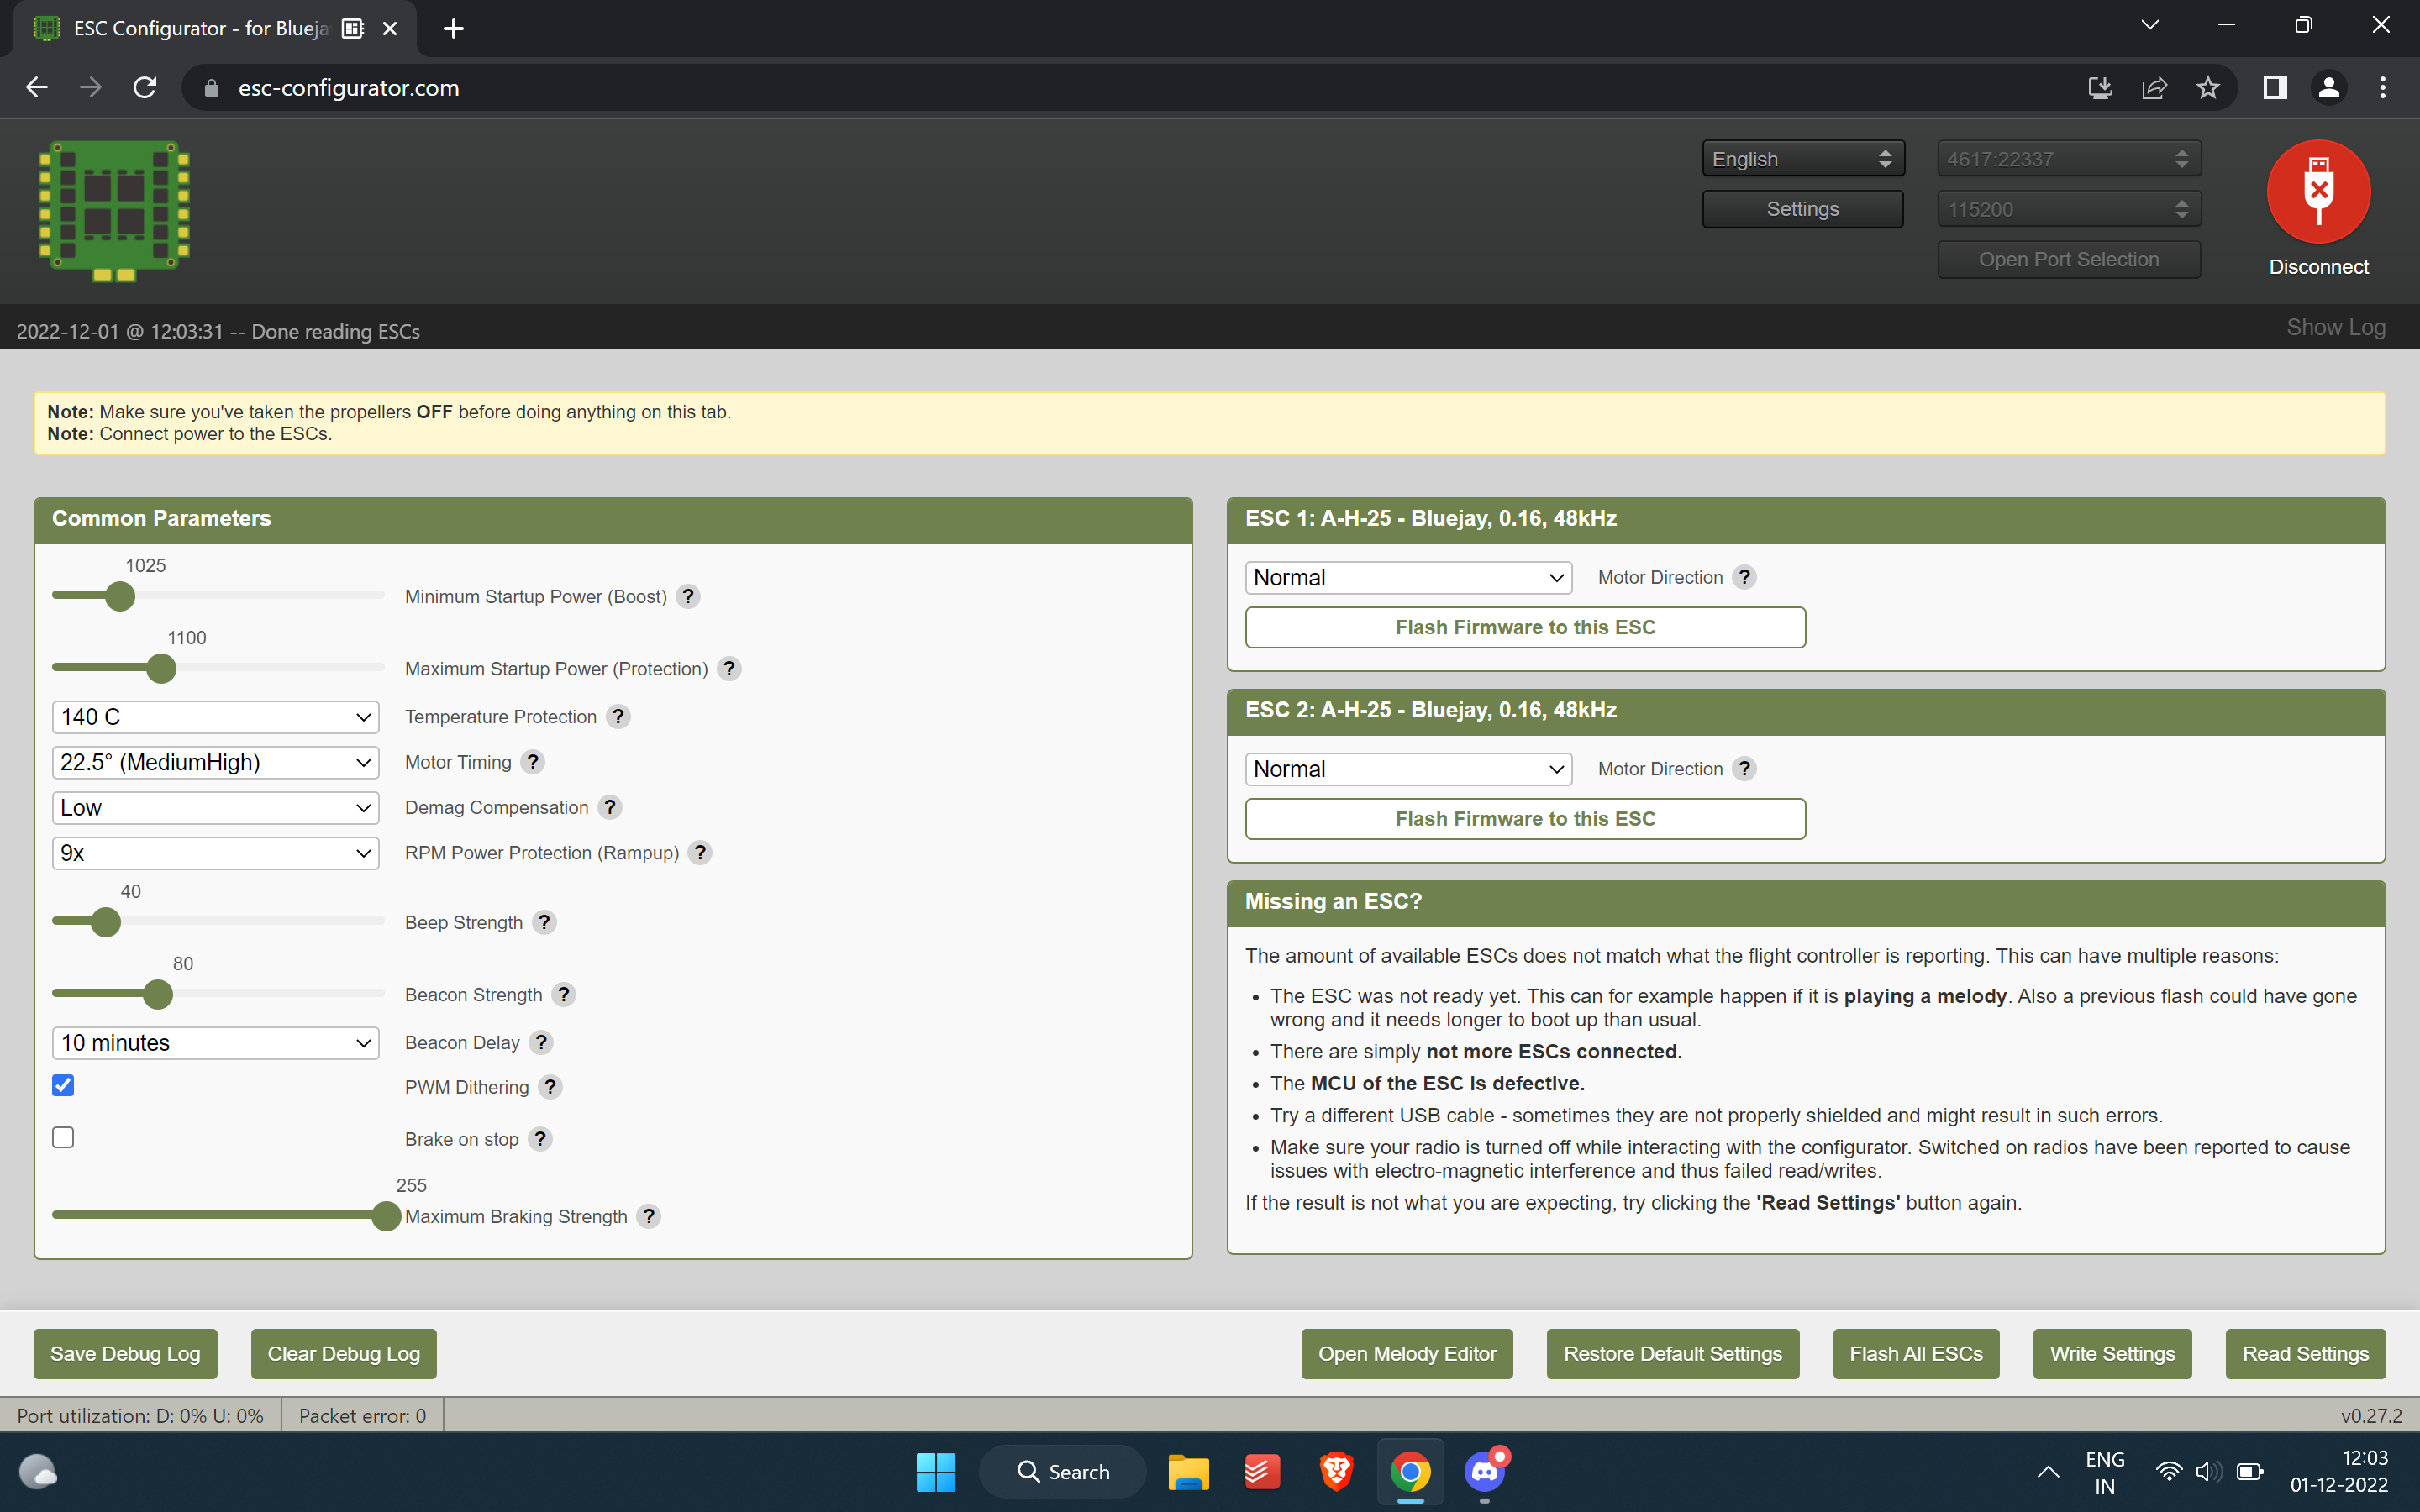2420x1512 pixels.
Task: Open the English language selector
Action: coord(1802,159)
